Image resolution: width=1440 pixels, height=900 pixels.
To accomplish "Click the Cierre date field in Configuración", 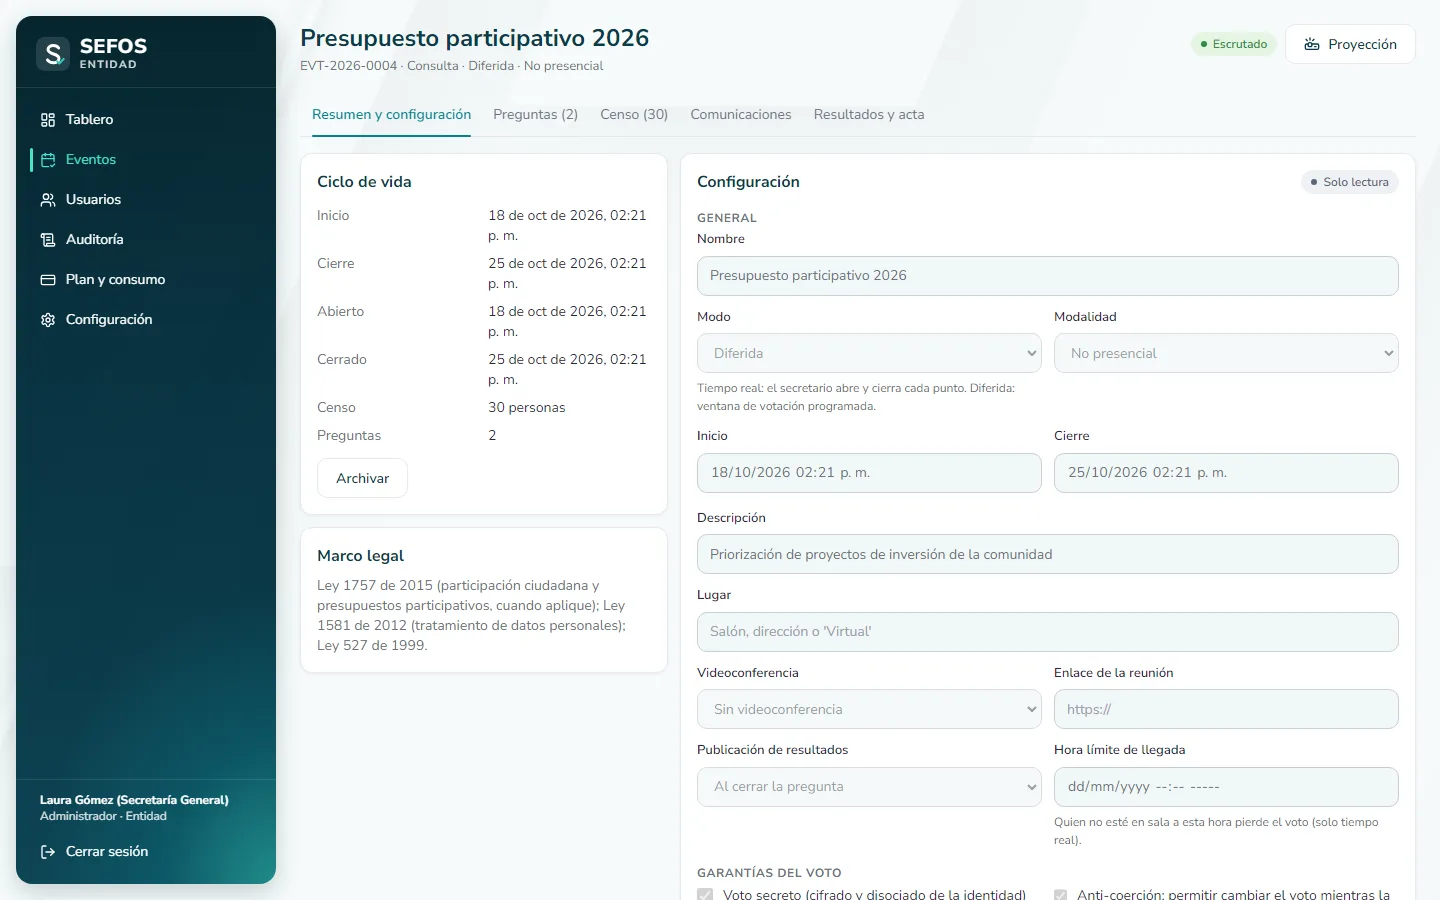I will tap(1226, 473).
